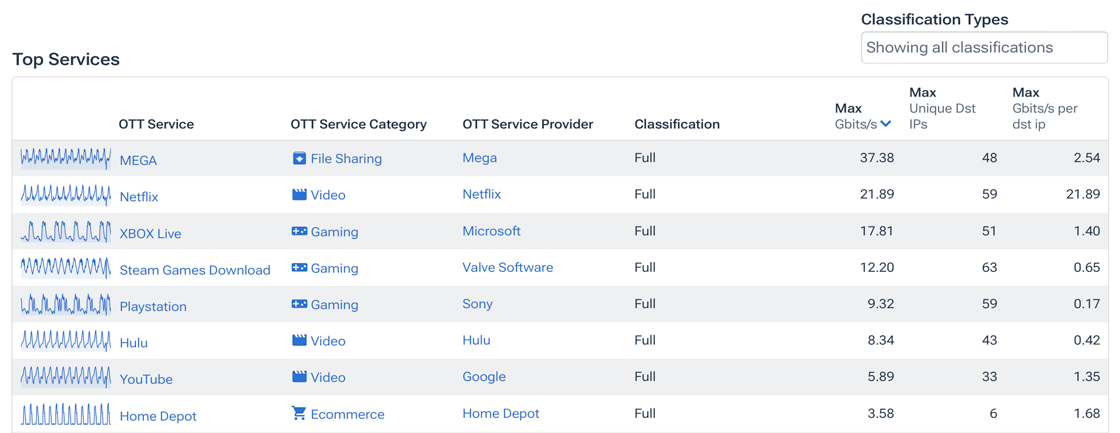
Task: Open the Netflix service link
Action: [139, 196]
